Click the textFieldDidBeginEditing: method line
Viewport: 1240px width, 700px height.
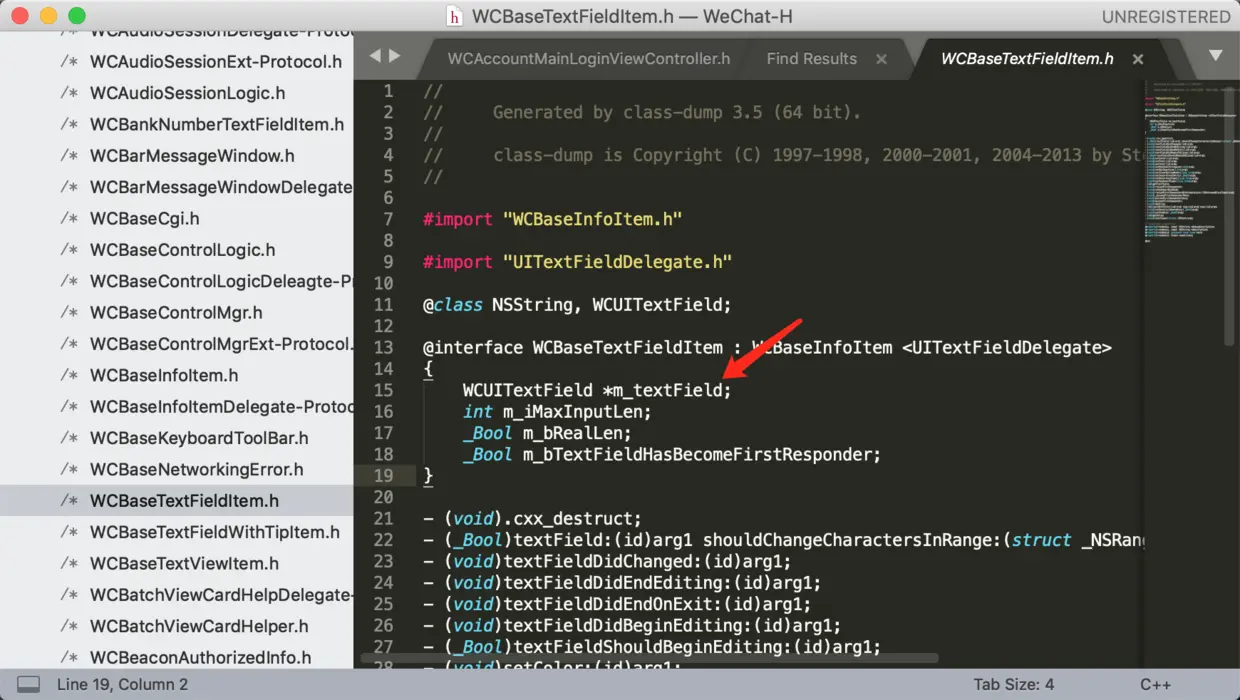point(632,626)
